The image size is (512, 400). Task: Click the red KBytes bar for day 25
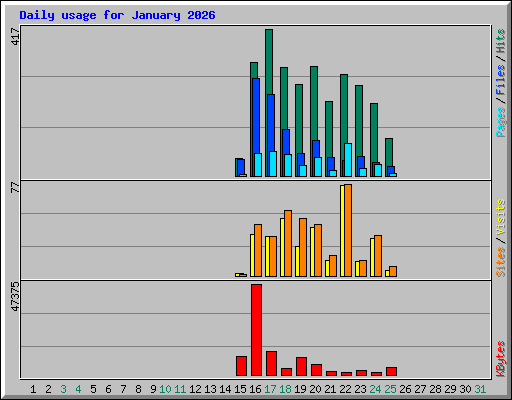pyautogui.click(x=391, y=372)
